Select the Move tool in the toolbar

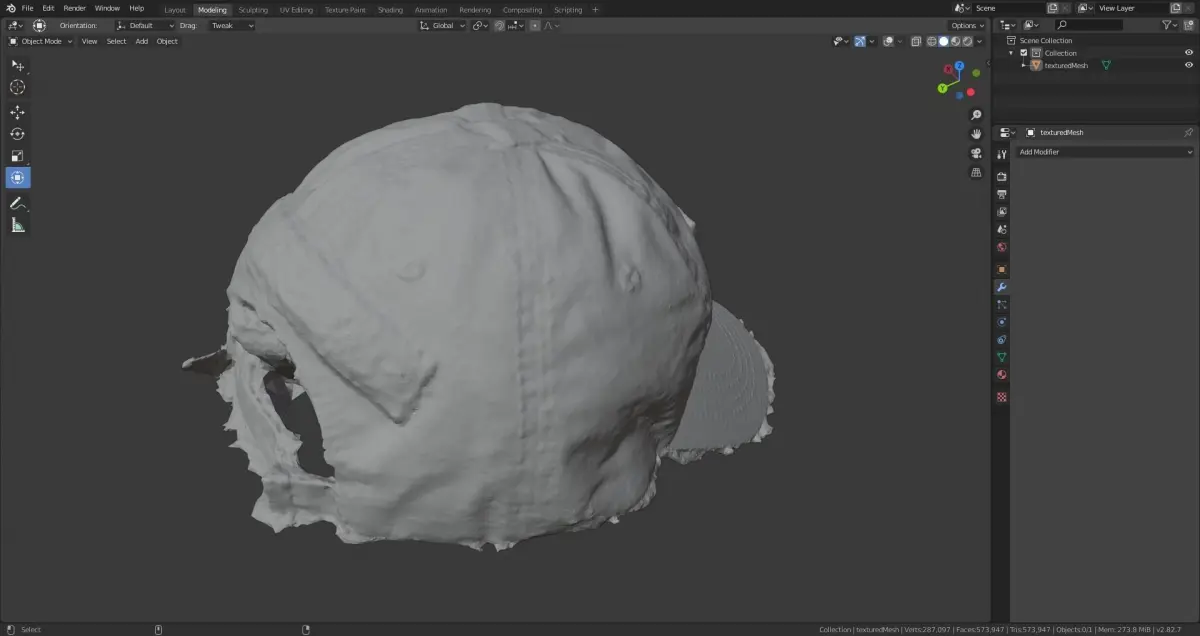[17, 112]
